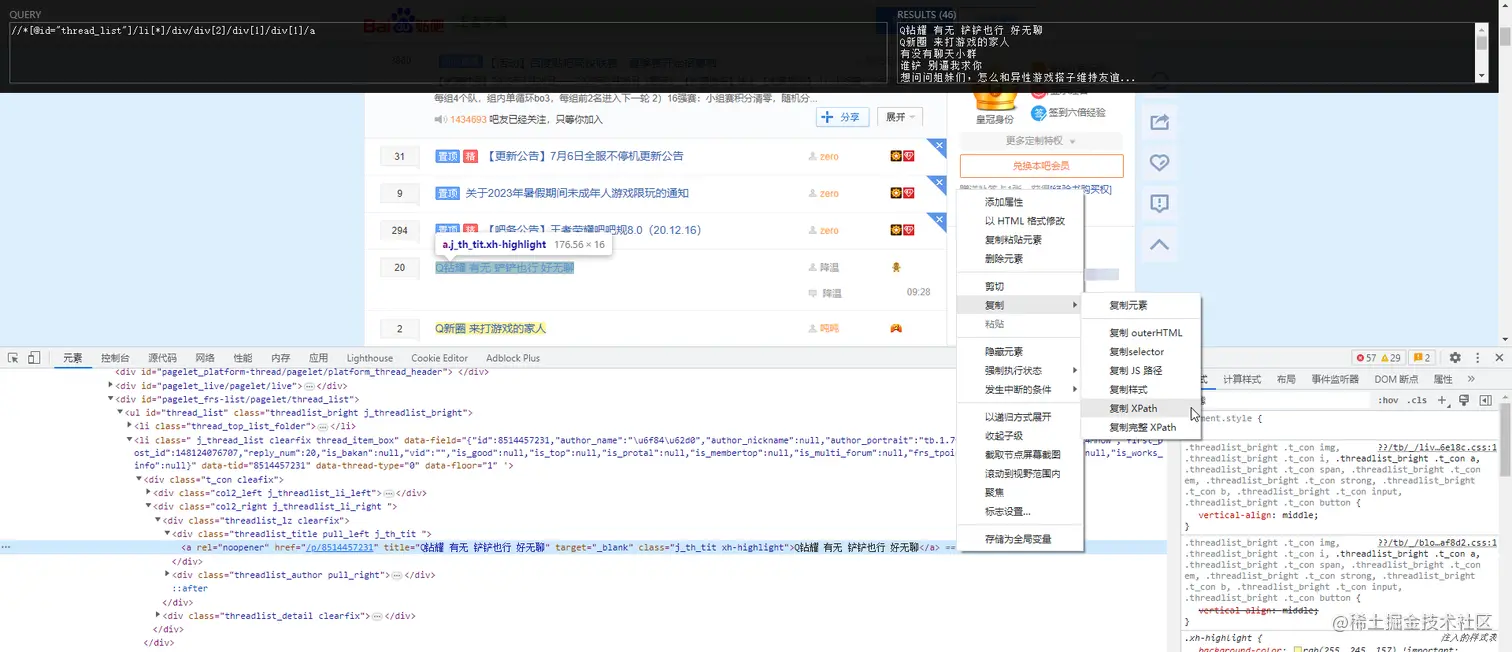Open 计算样式 computed styles tab

click(1242, 379)
